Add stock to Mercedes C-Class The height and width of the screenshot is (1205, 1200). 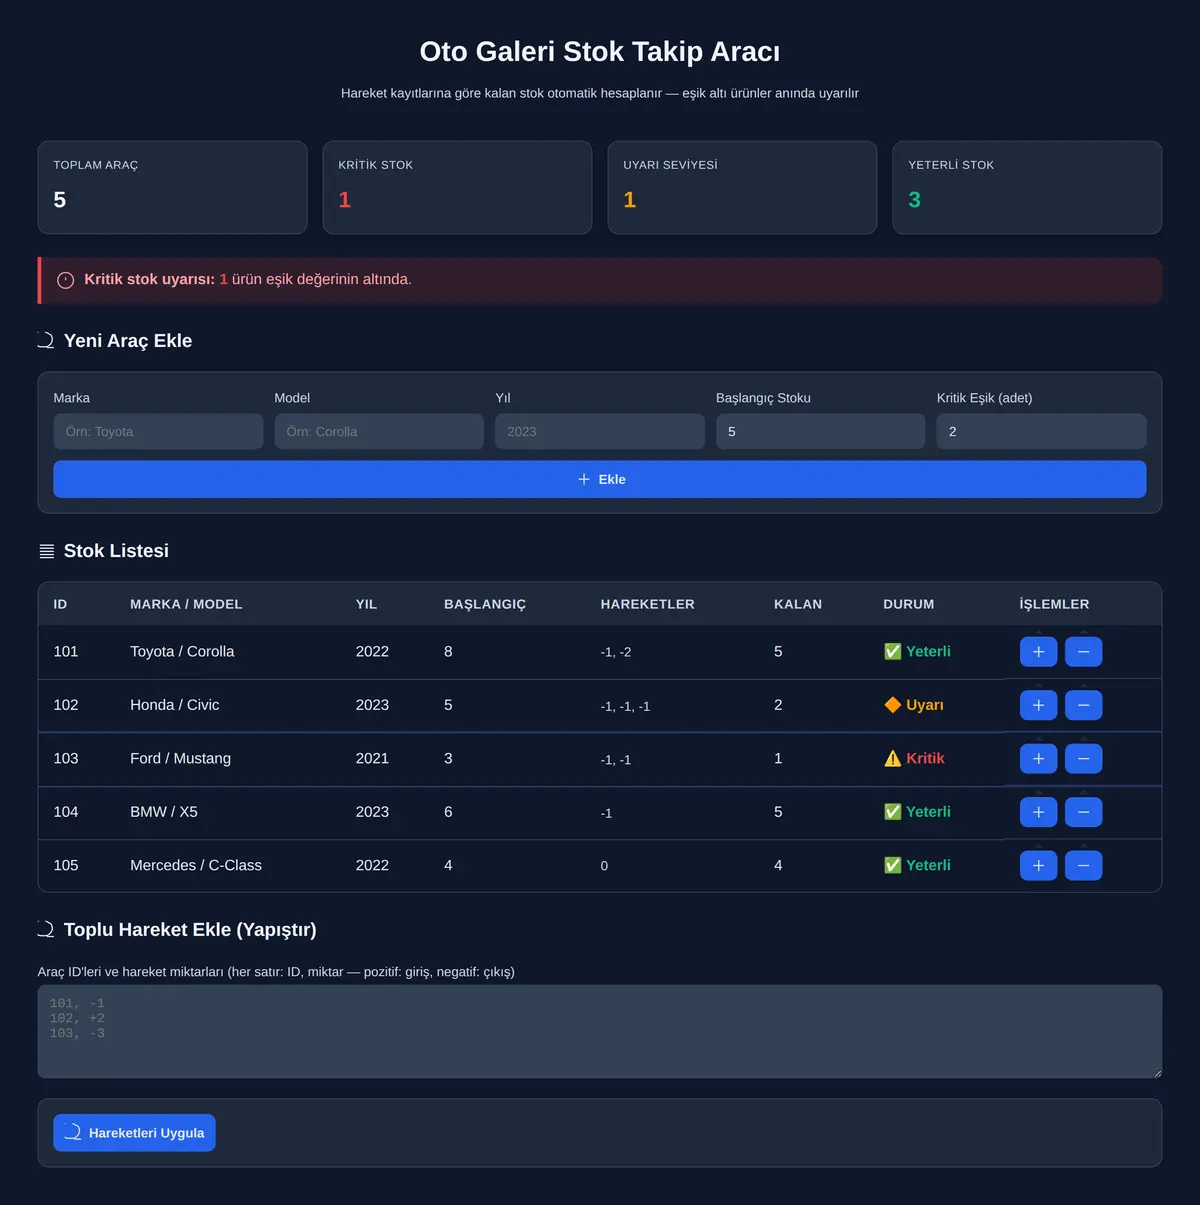1038,866
